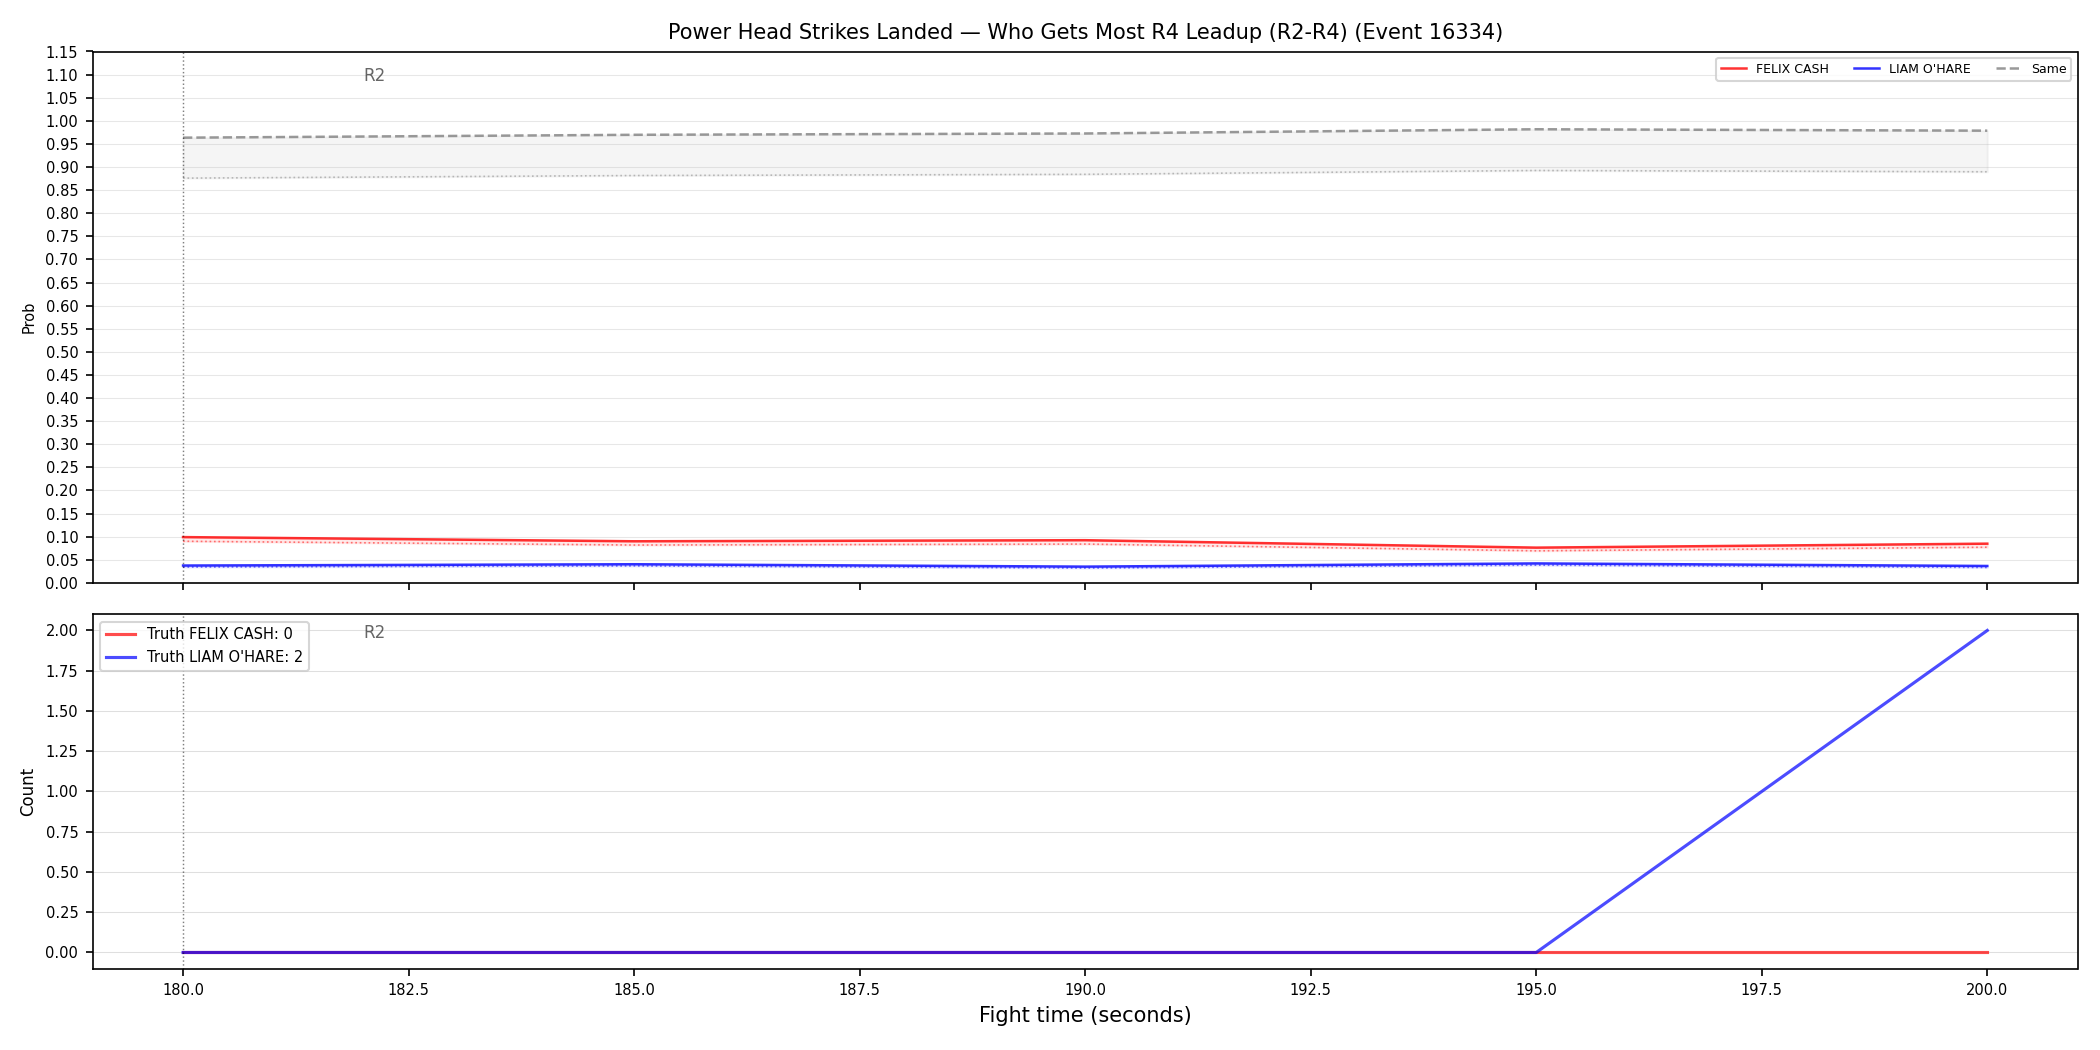
Task: Click the chart title mentioning Event 16334
Action: pos(1085,32)
